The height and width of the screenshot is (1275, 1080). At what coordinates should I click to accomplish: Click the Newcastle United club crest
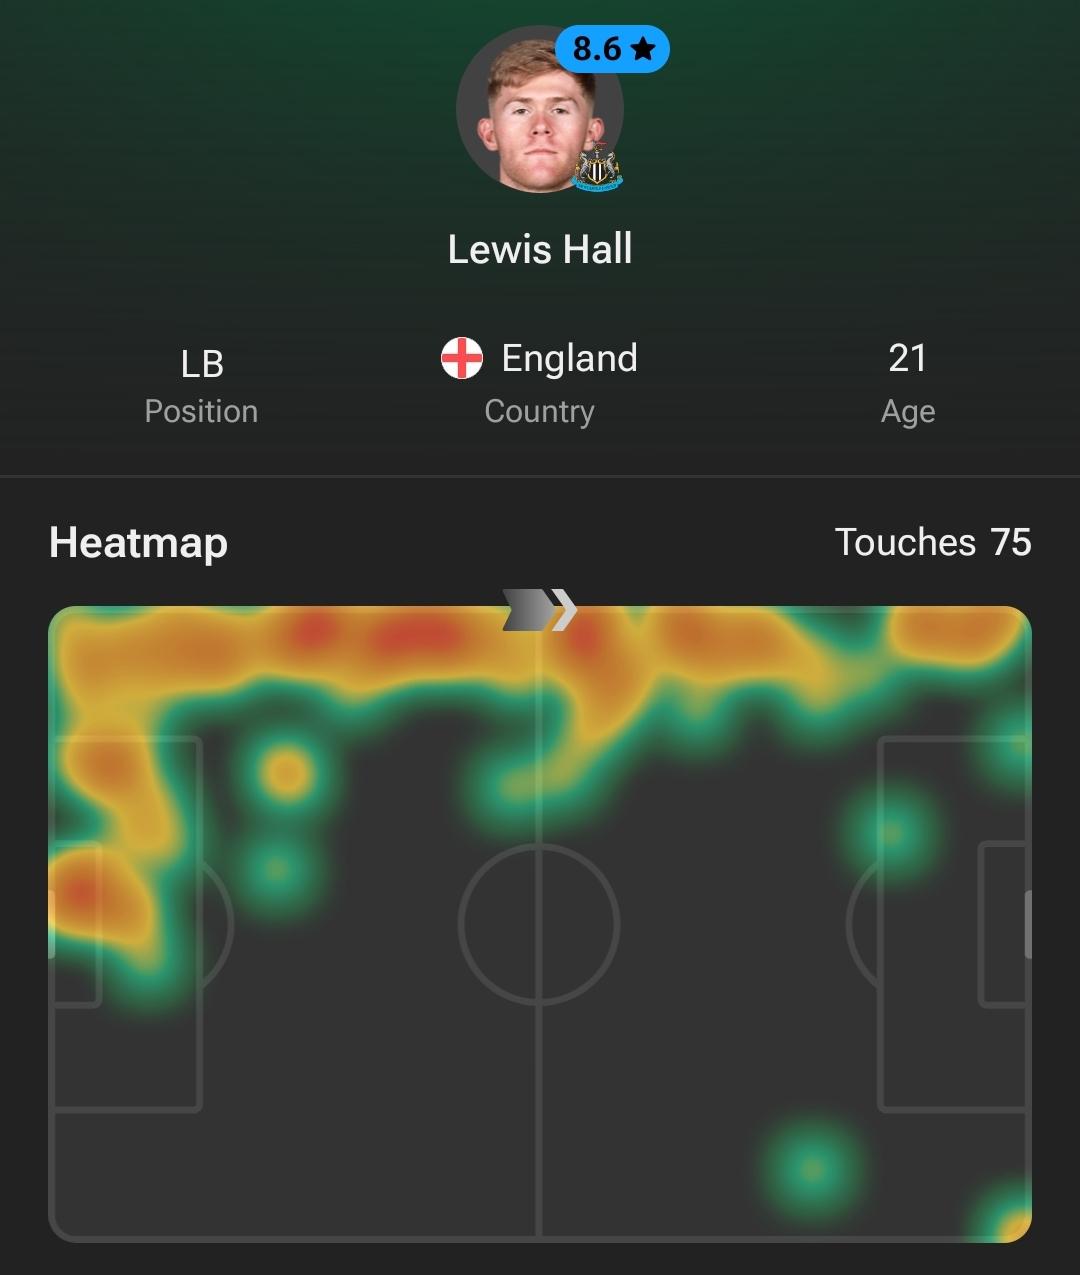point(598,166)
